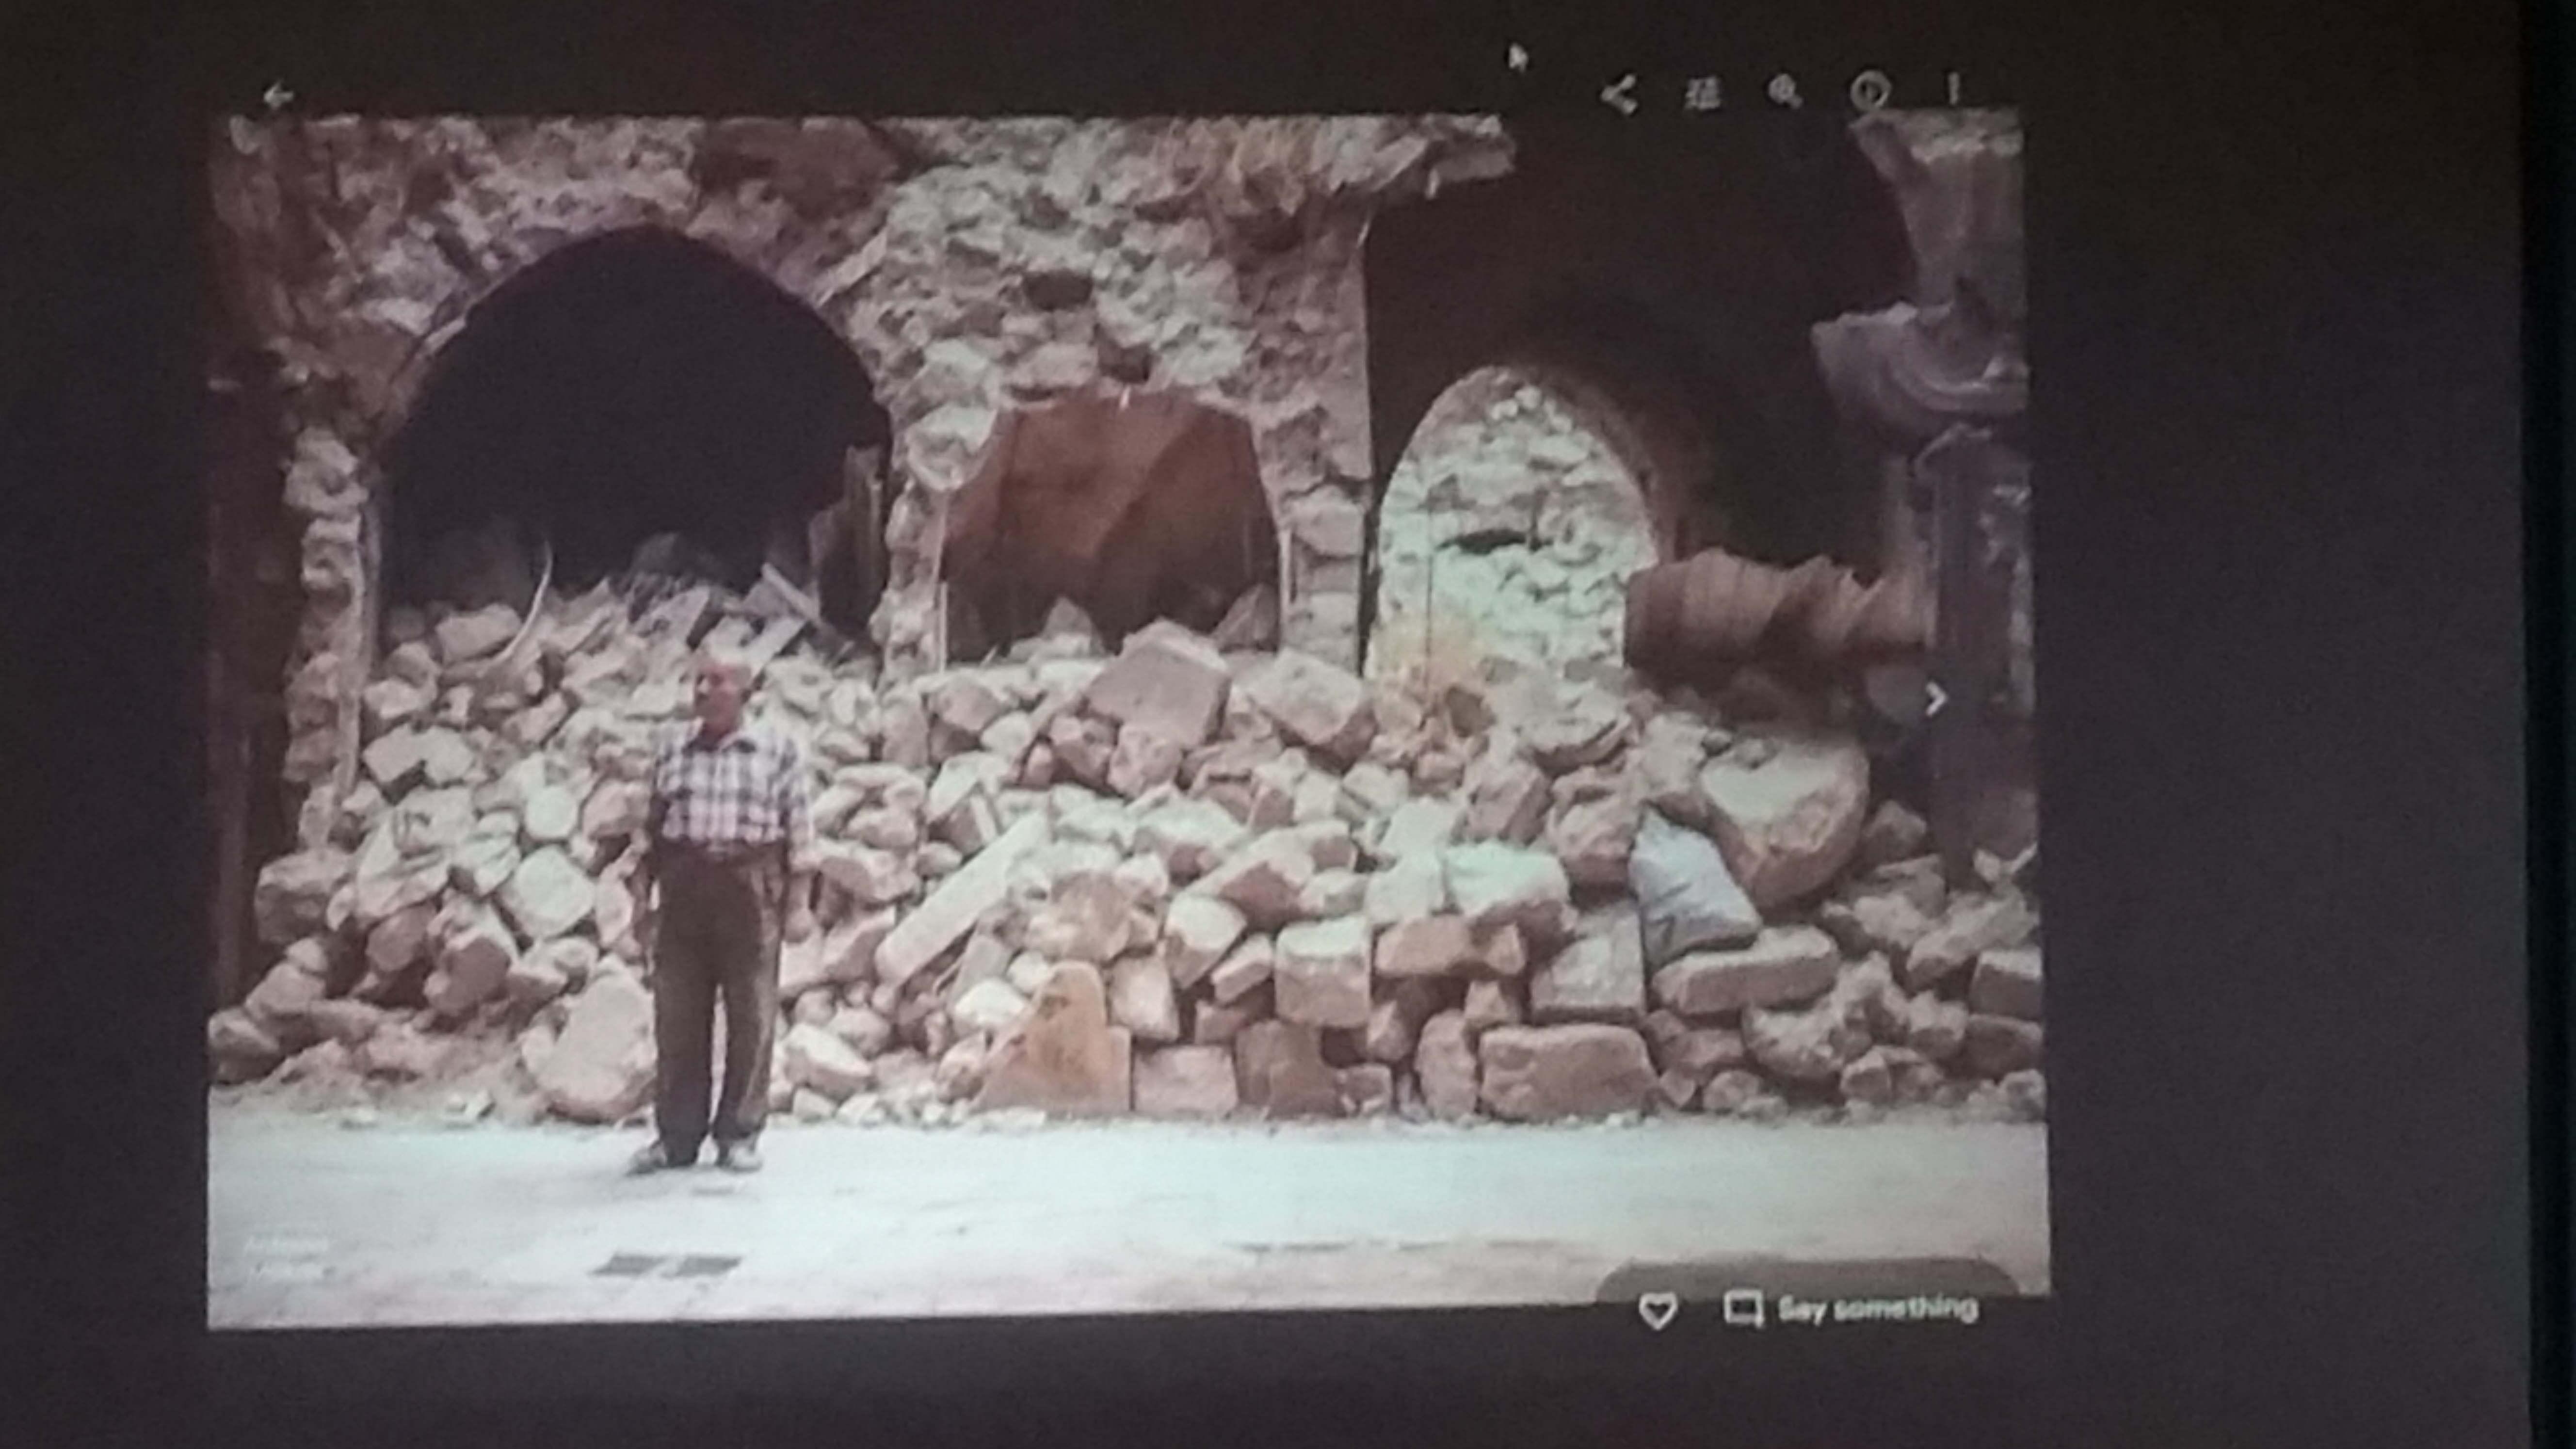Image resolution: width=2576 pixels, height=1449 pixels.
Task: Click the drain grate on pavement
Action: [666, 1266]
